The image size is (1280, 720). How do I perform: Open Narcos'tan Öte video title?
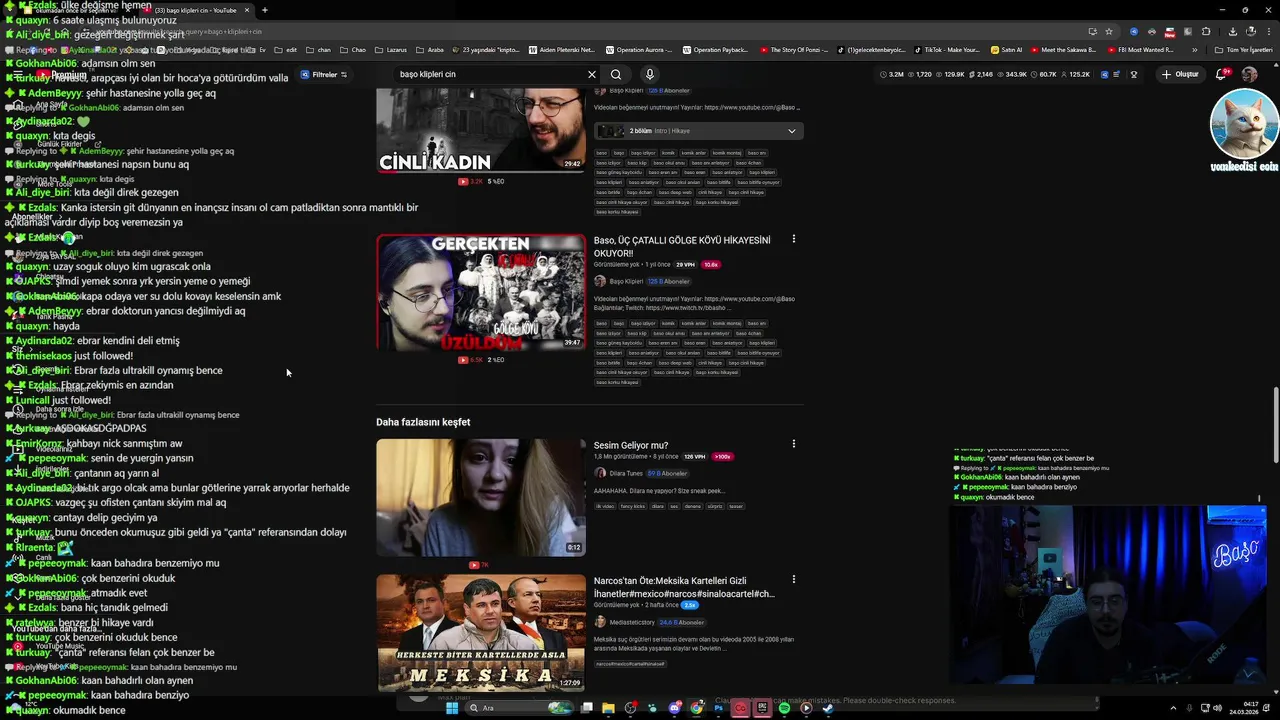point(684,587)
